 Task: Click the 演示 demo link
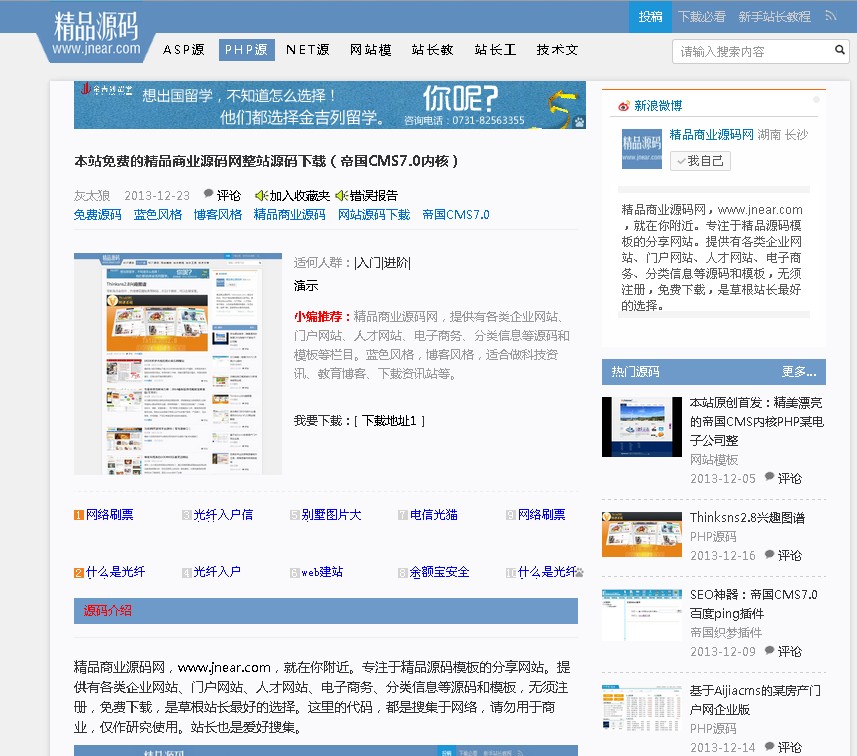click(x=306, y=285)
